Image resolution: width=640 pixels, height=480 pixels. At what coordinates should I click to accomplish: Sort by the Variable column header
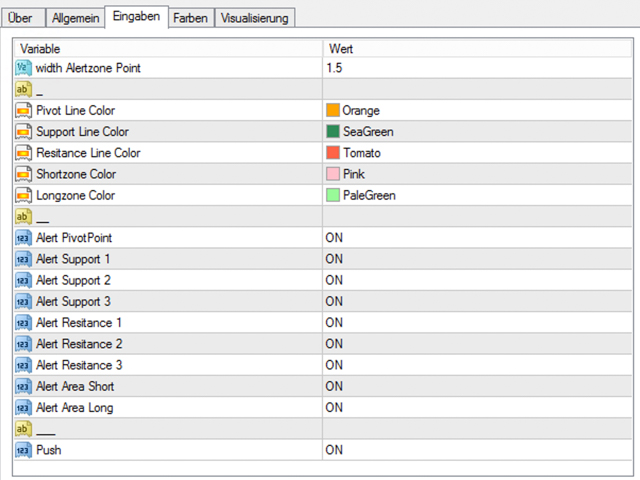coord(168,48)
